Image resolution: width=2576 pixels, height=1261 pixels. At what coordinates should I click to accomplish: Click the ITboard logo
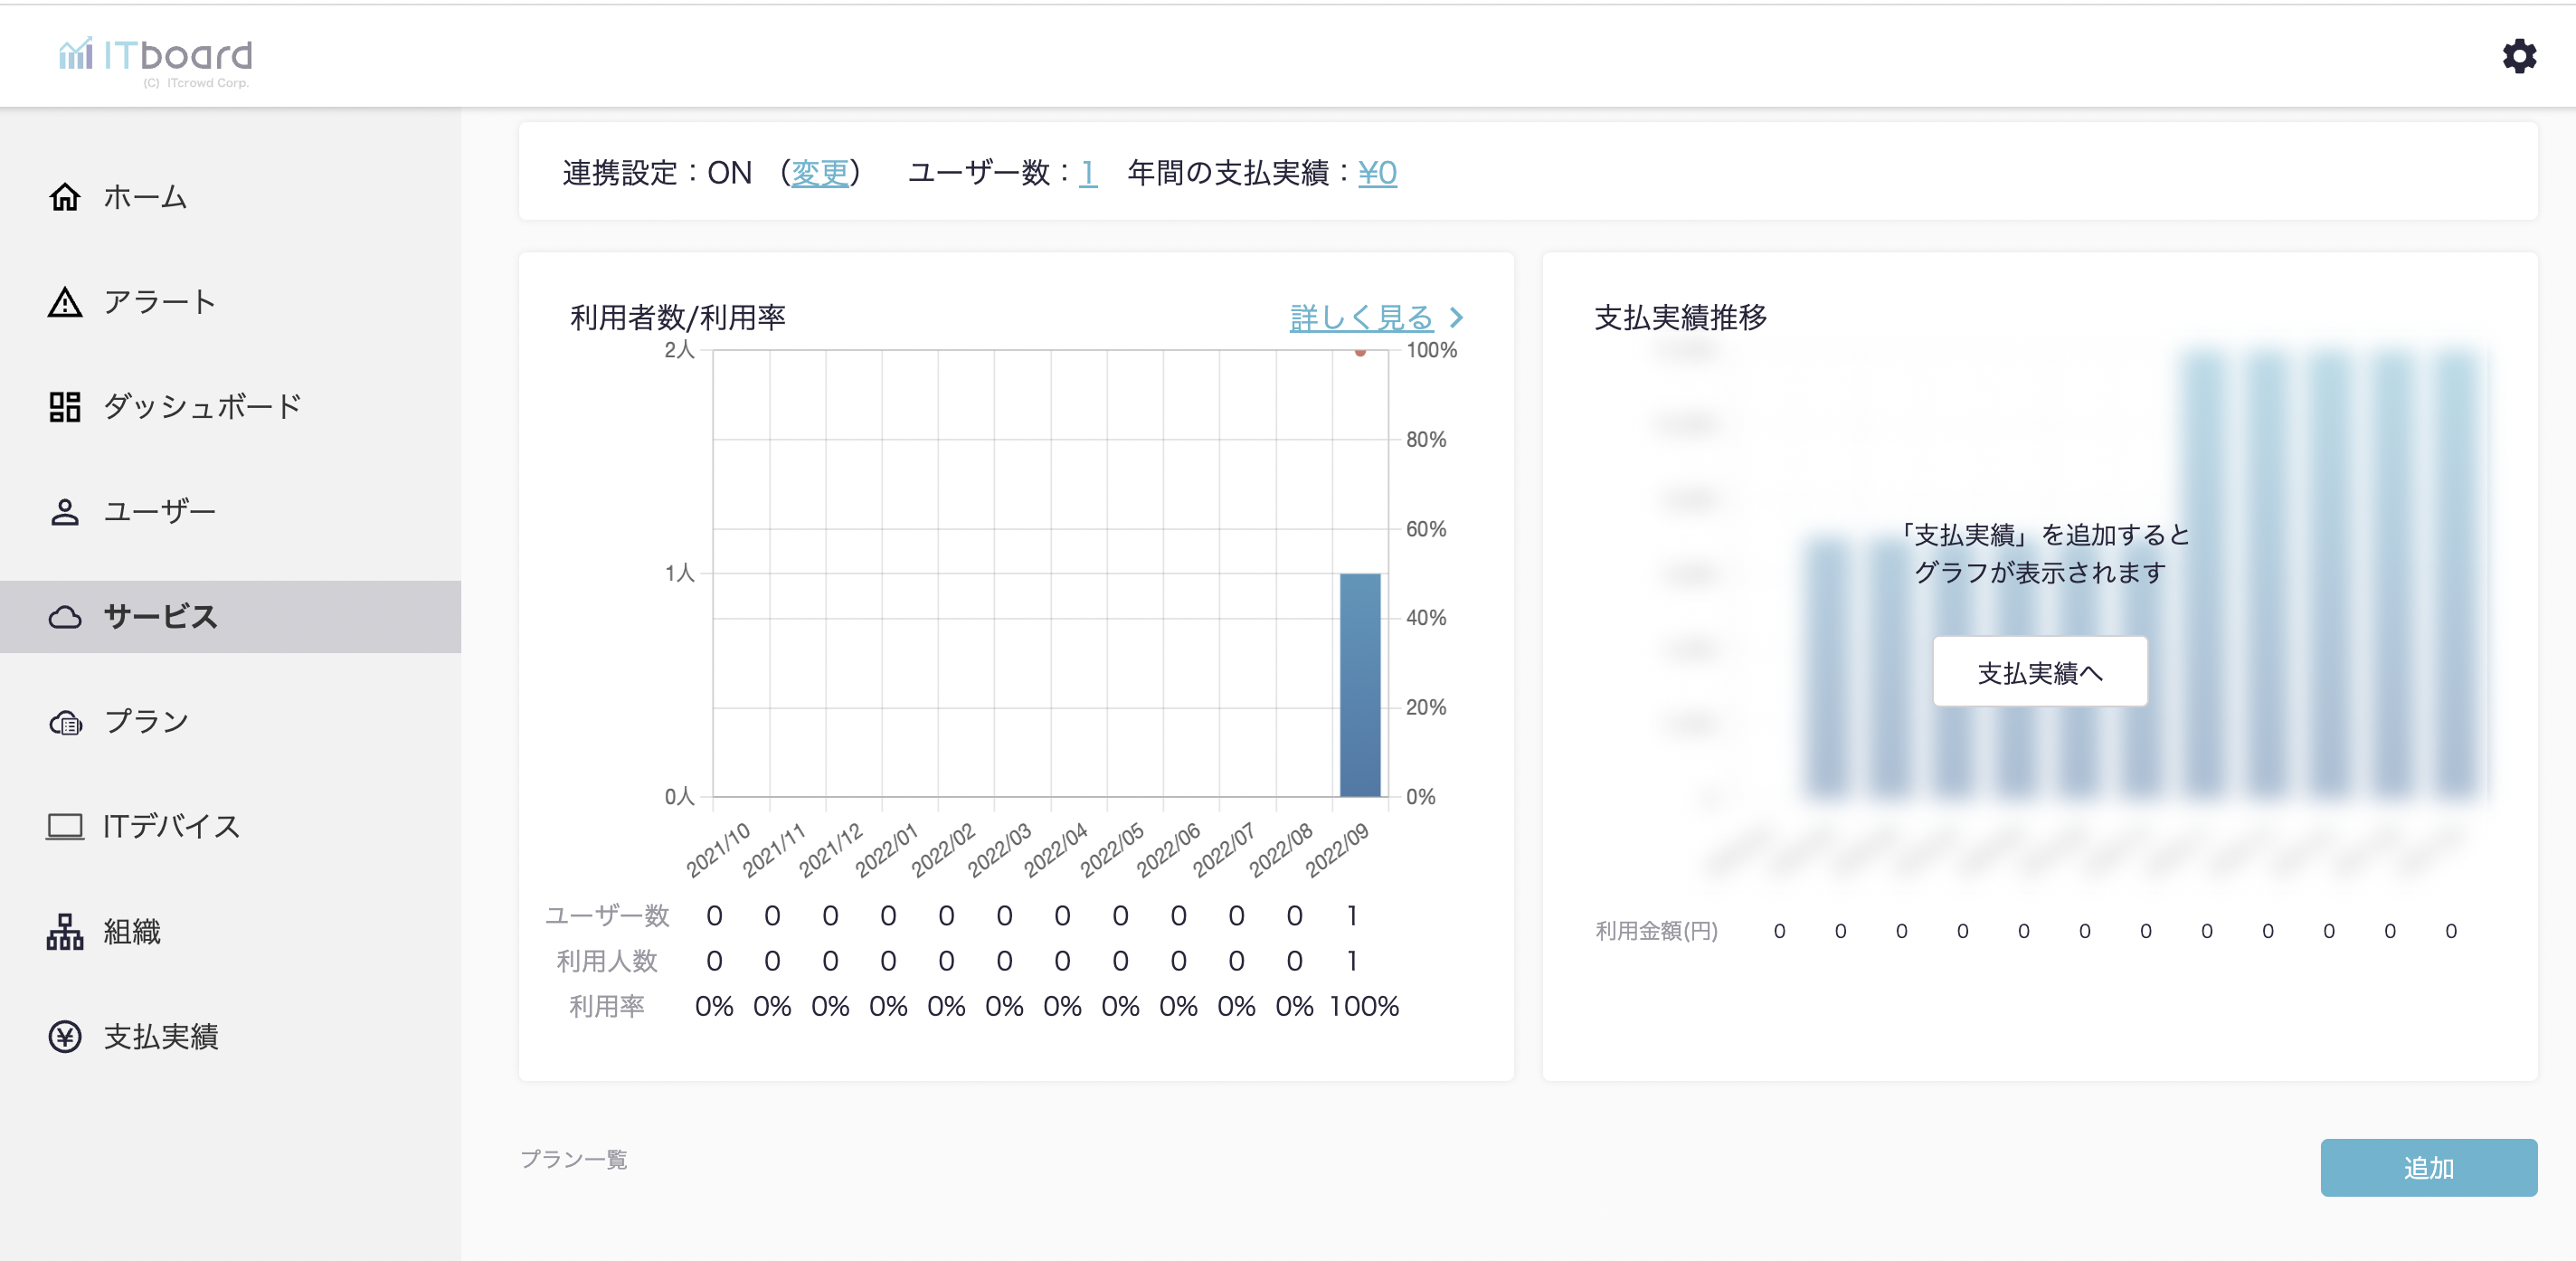point(156,57)
